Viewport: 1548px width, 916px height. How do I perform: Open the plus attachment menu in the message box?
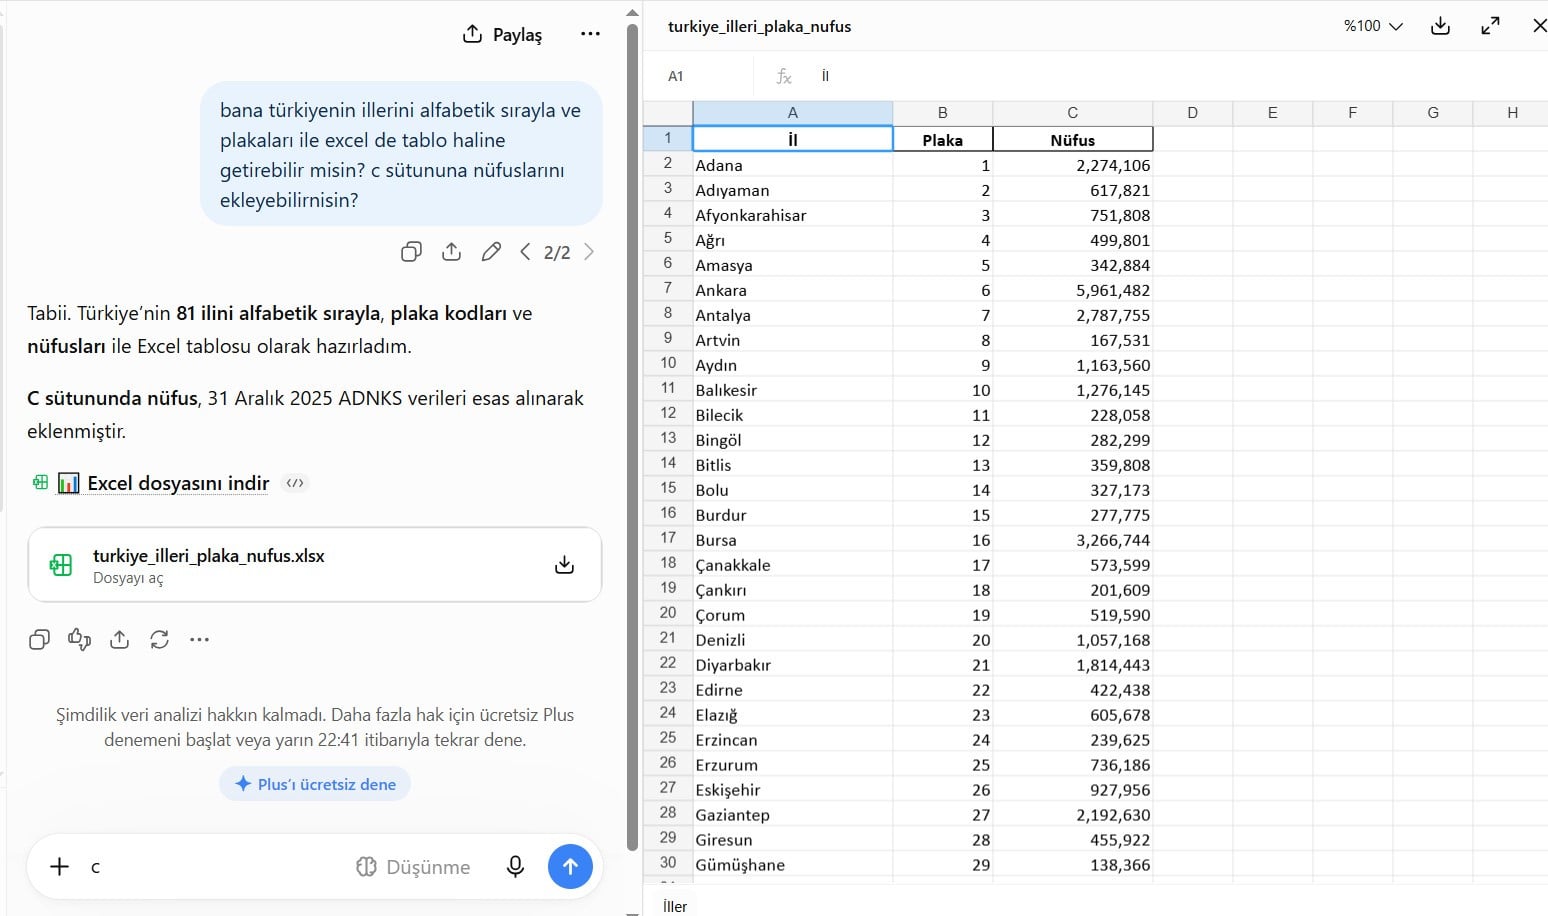point(60,867)
